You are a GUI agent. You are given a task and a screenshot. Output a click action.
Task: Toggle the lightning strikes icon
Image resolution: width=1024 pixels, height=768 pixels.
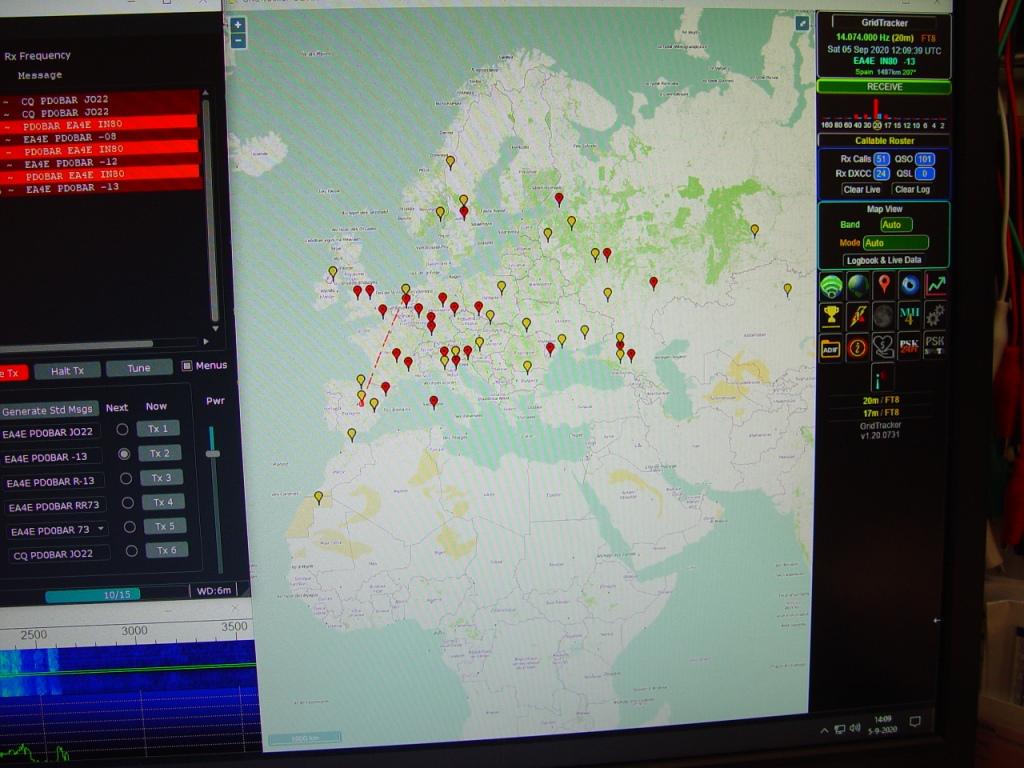pyautogui.click(x=857, y=316)
